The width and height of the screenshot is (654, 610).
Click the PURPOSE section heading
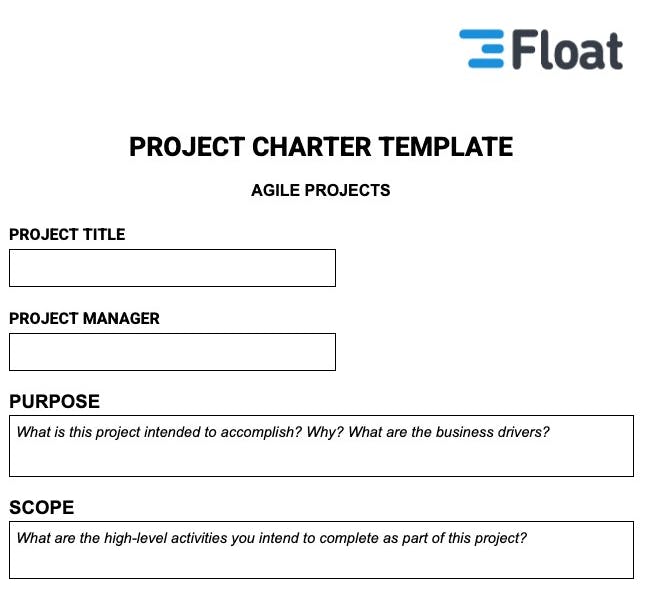55,402
